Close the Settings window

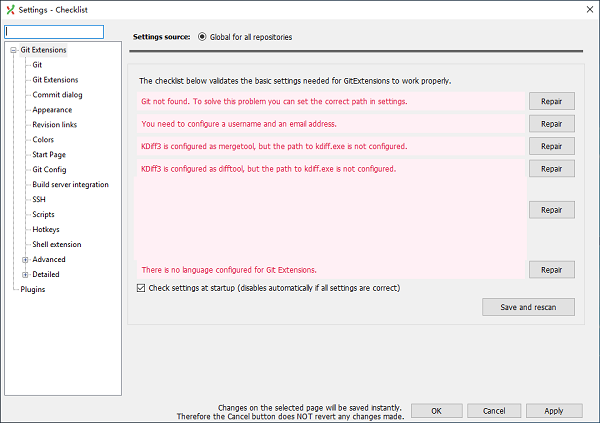tap(590, 10)
